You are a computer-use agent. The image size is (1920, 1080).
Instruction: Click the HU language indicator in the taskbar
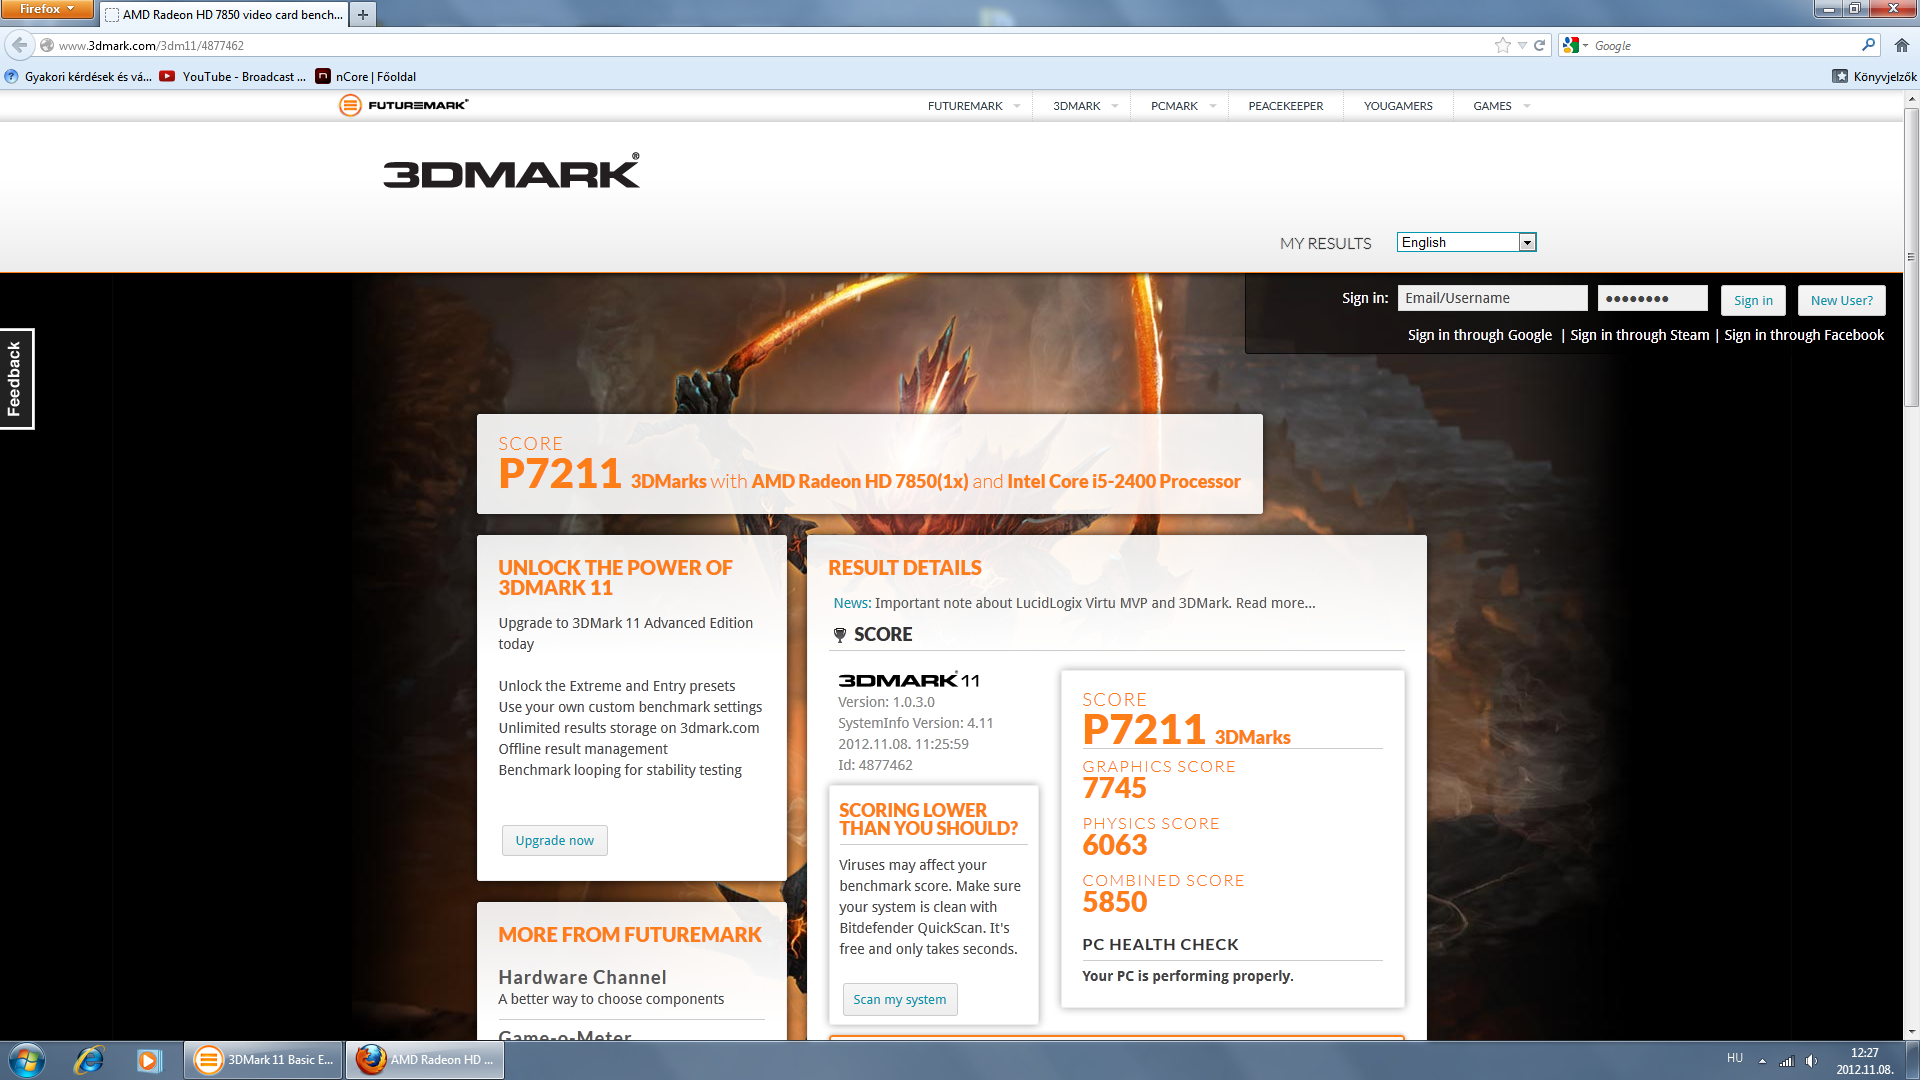[1735, 1058]
